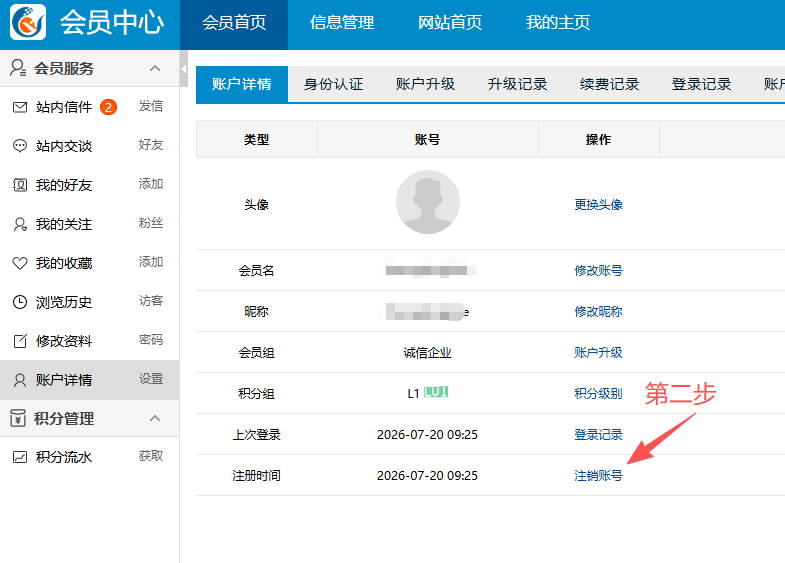The width and height of the screenshot is (785, 563).
Task: Click the 积分流水 chart icon
Action: [x=20, y=457]
